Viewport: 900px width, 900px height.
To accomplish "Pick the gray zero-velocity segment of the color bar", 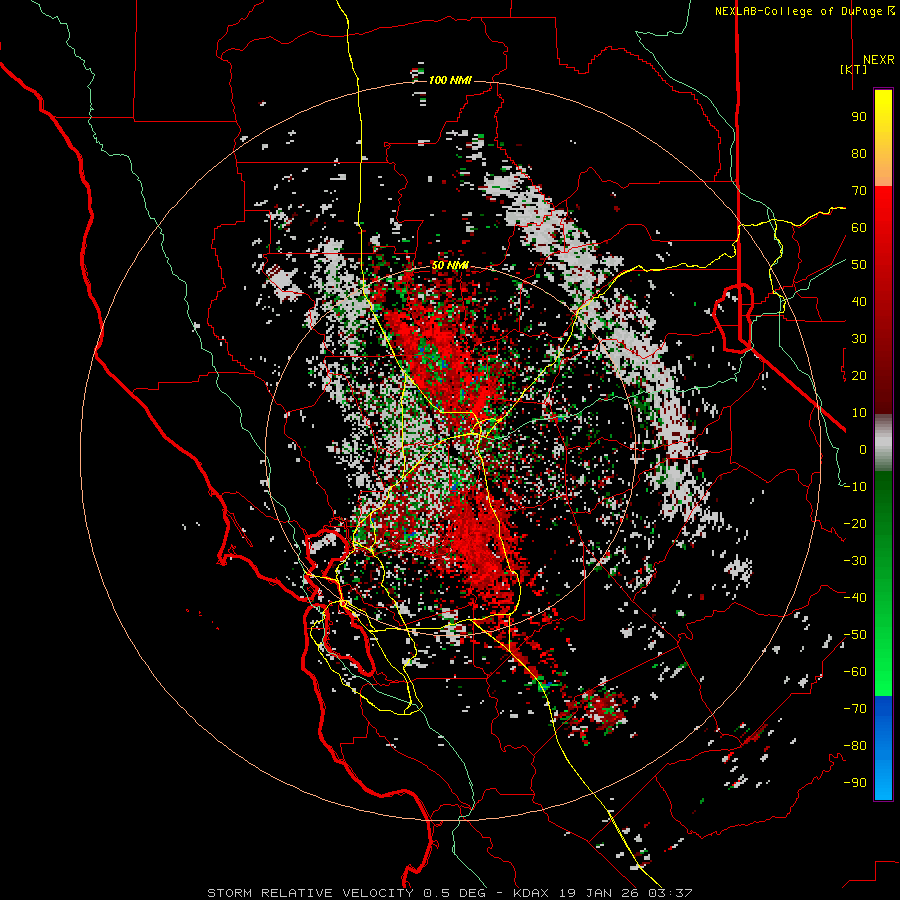I will point(883,443).
